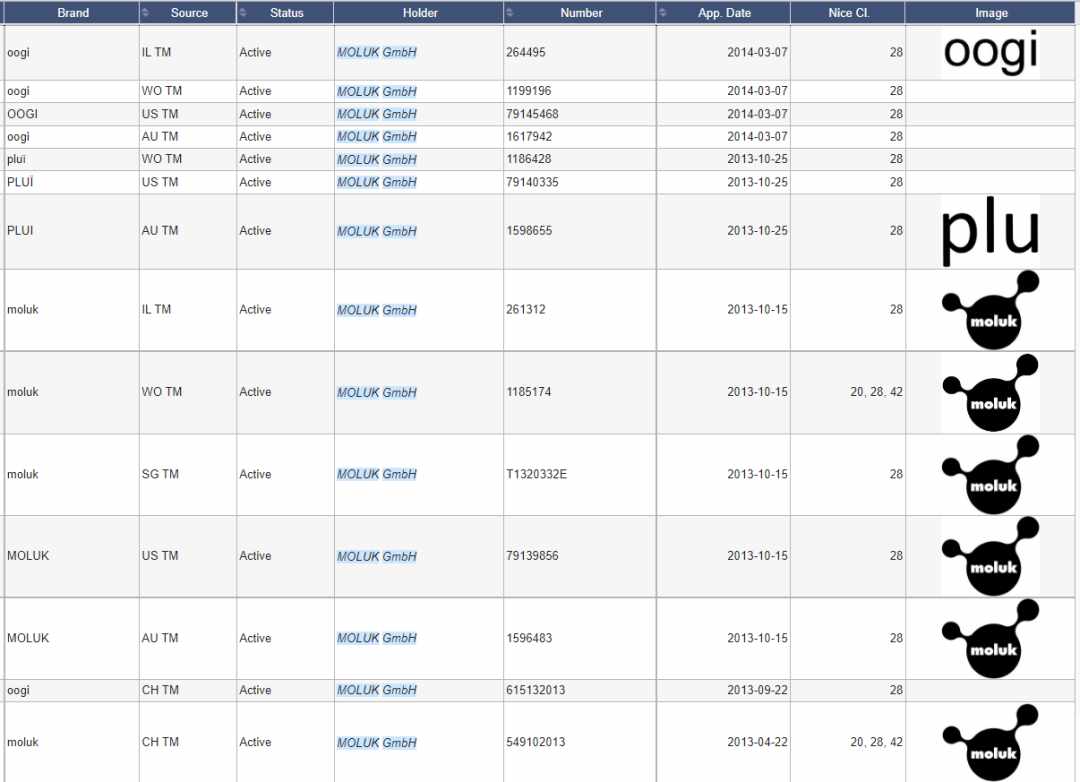View moluk logo image for number T1320332E
Image resolution: width=1080 pixels, height=782 pixels.
click(x=990, y=475)
